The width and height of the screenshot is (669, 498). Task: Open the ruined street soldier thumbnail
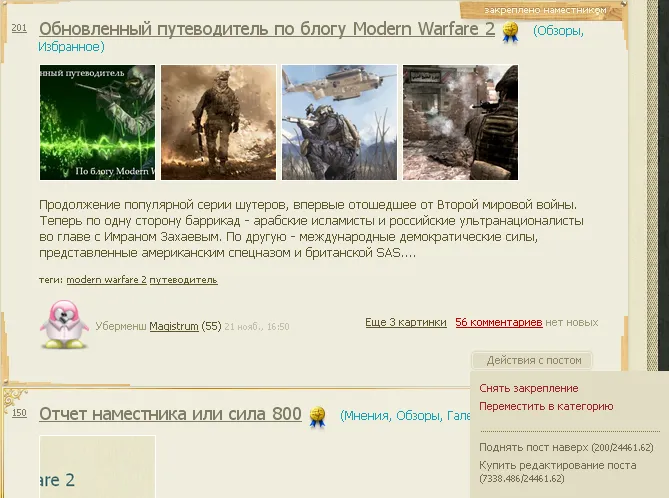[x=460, y=122]
